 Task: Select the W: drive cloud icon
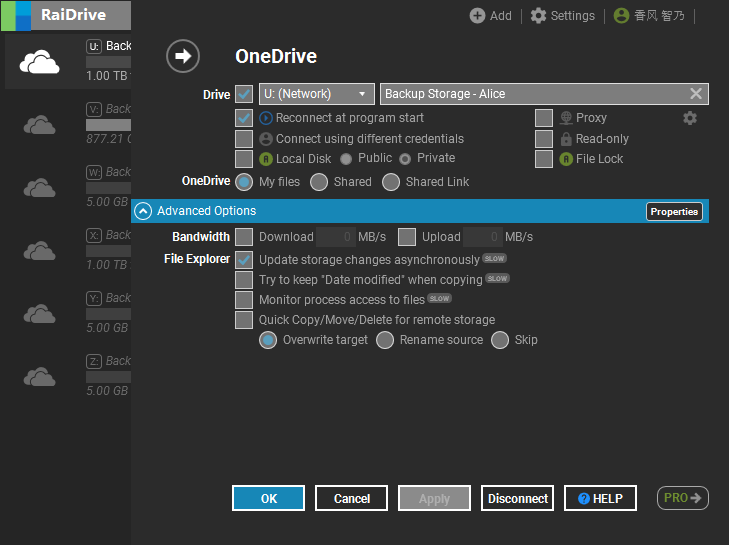click(39, 188)
